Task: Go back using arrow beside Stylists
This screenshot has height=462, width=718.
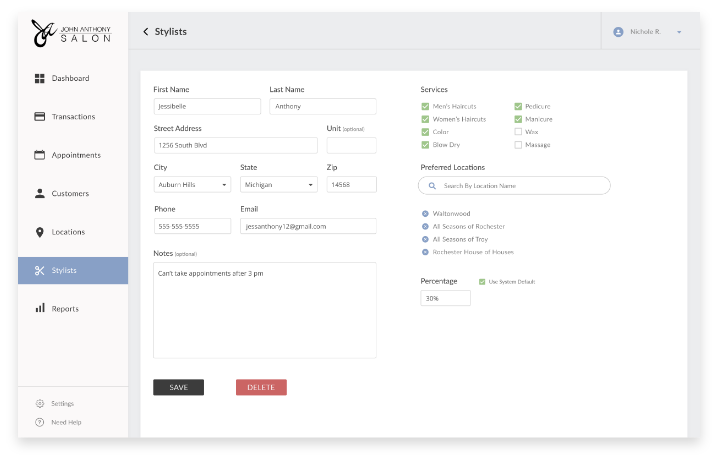Action: [x=146, y=32]
